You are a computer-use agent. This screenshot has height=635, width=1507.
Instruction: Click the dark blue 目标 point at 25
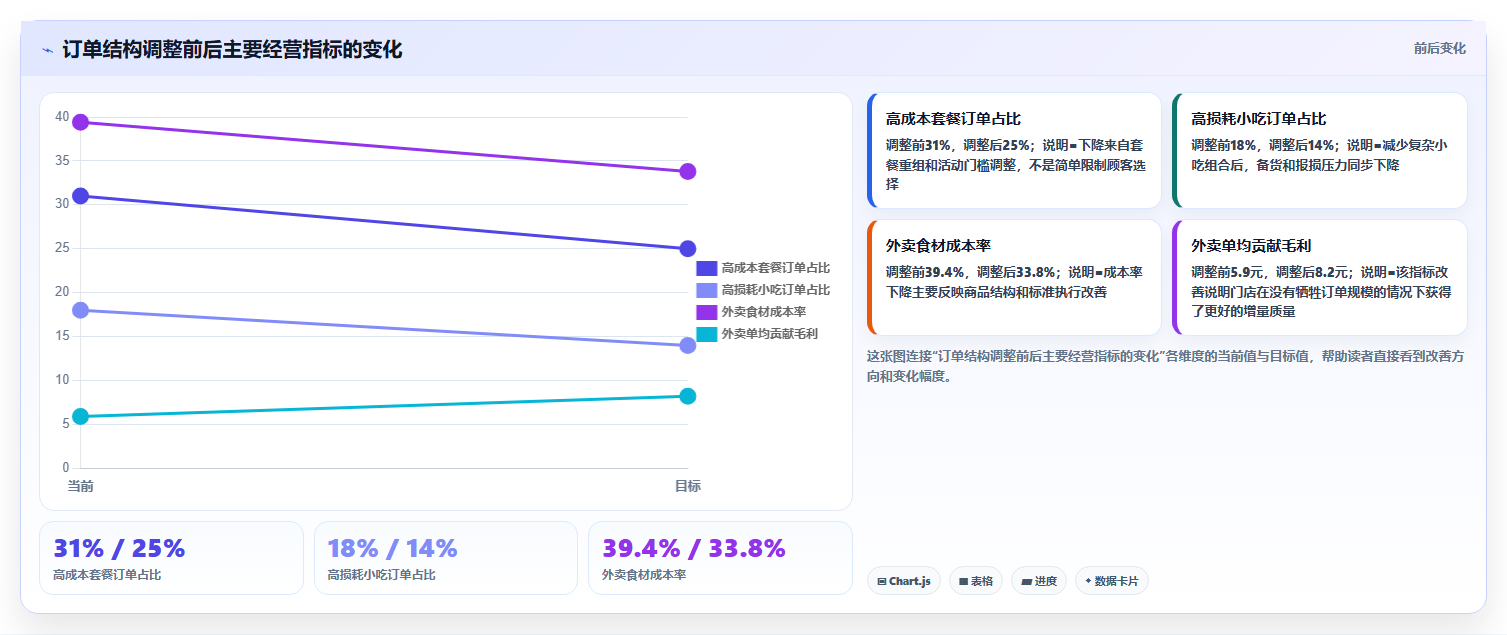point(688,249)
